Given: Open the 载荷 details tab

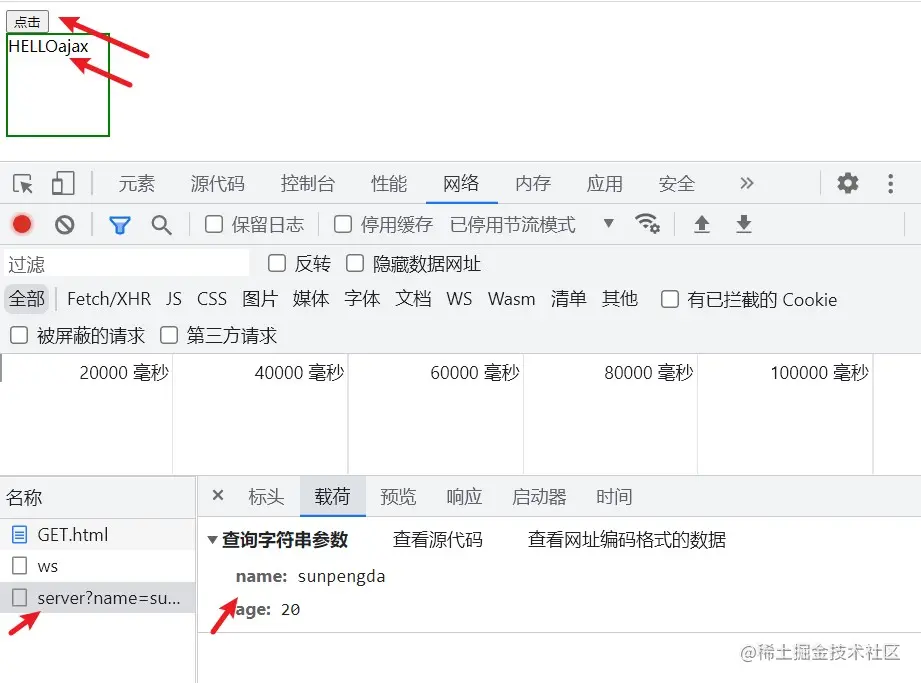Looking at the screenshot, I should pos(332,497).
